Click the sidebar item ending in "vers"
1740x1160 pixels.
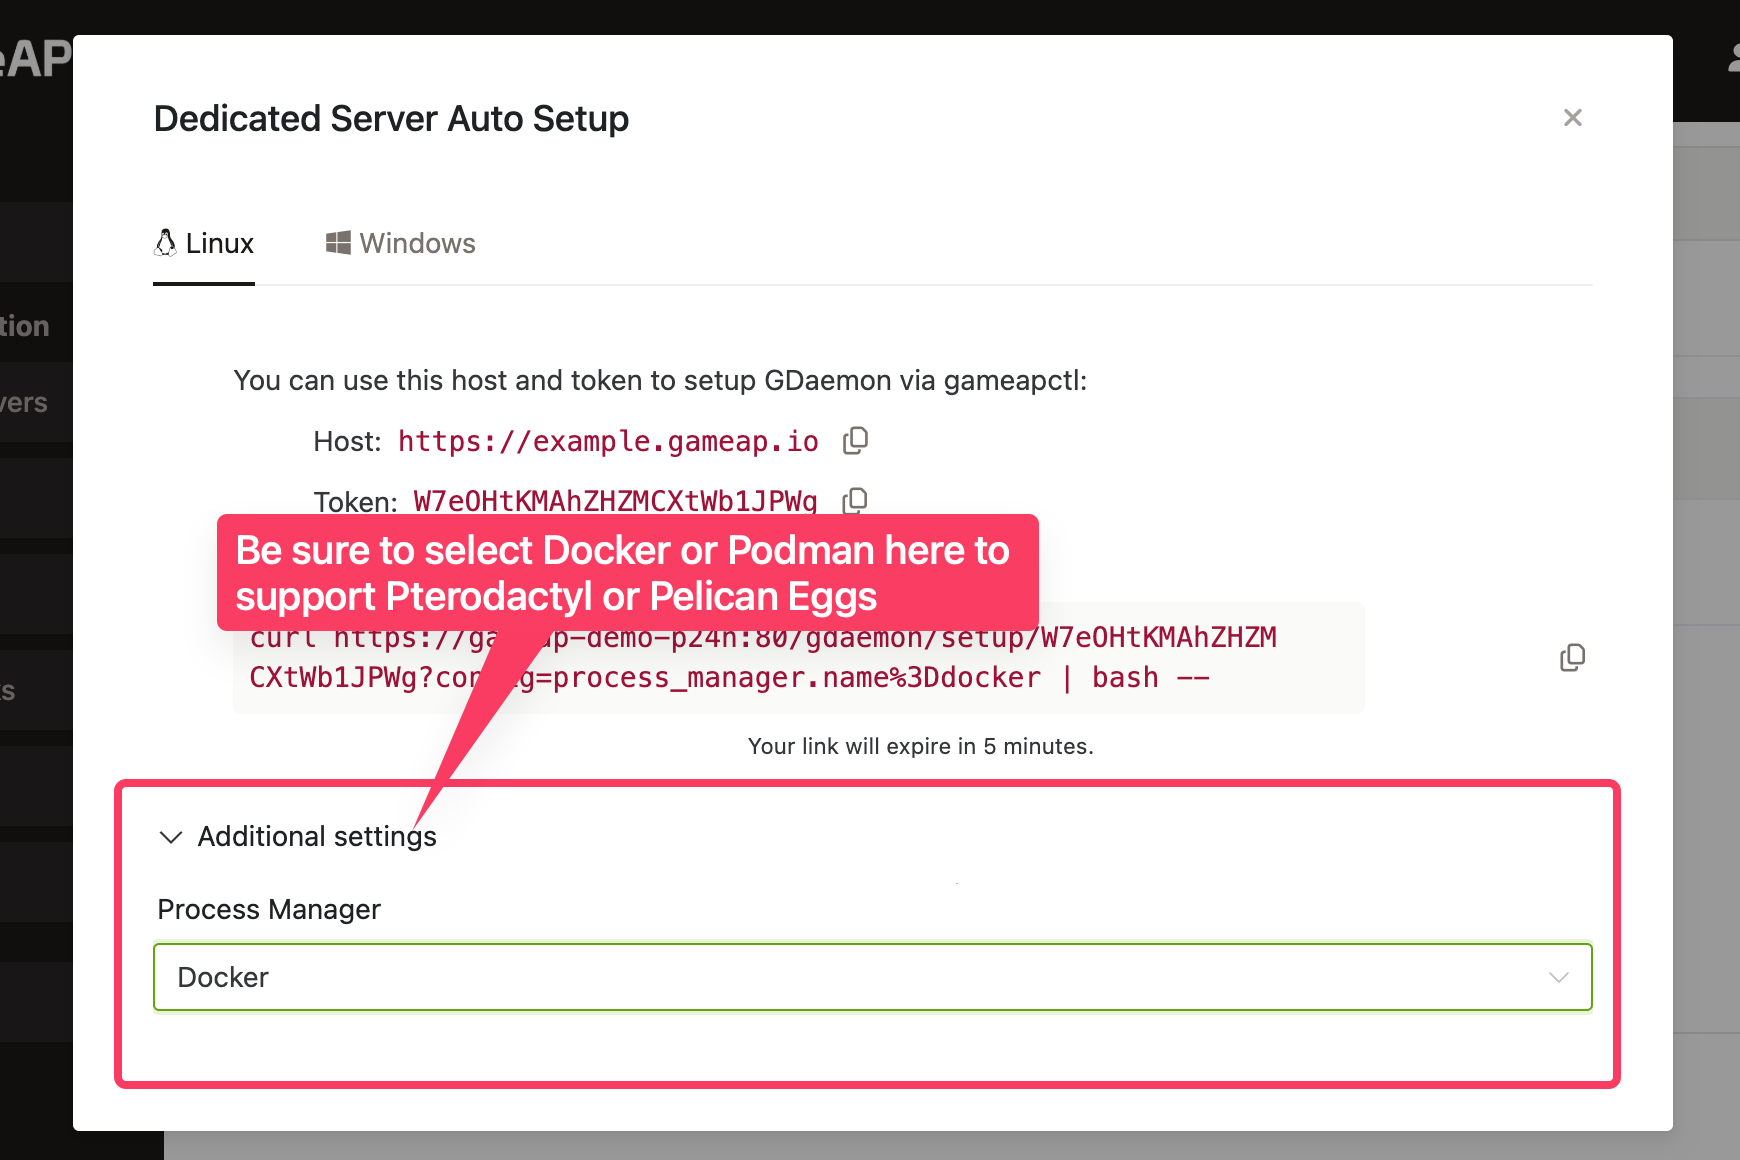(26, 403)
